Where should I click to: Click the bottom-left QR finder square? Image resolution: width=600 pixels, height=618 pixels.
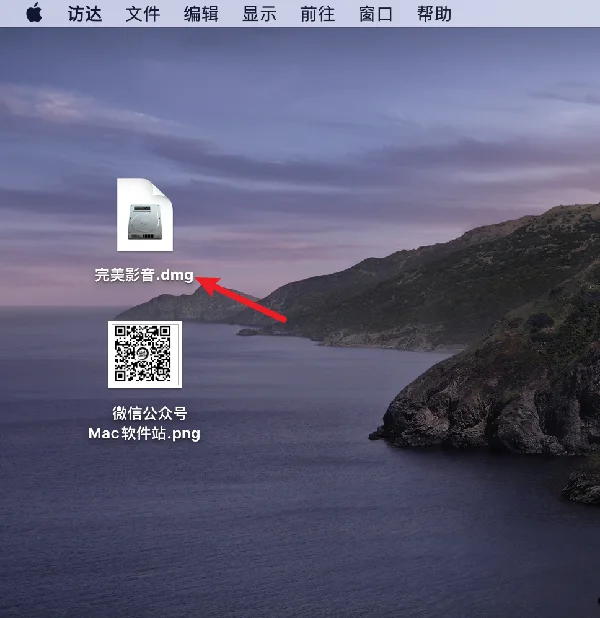tap(121, 376)
